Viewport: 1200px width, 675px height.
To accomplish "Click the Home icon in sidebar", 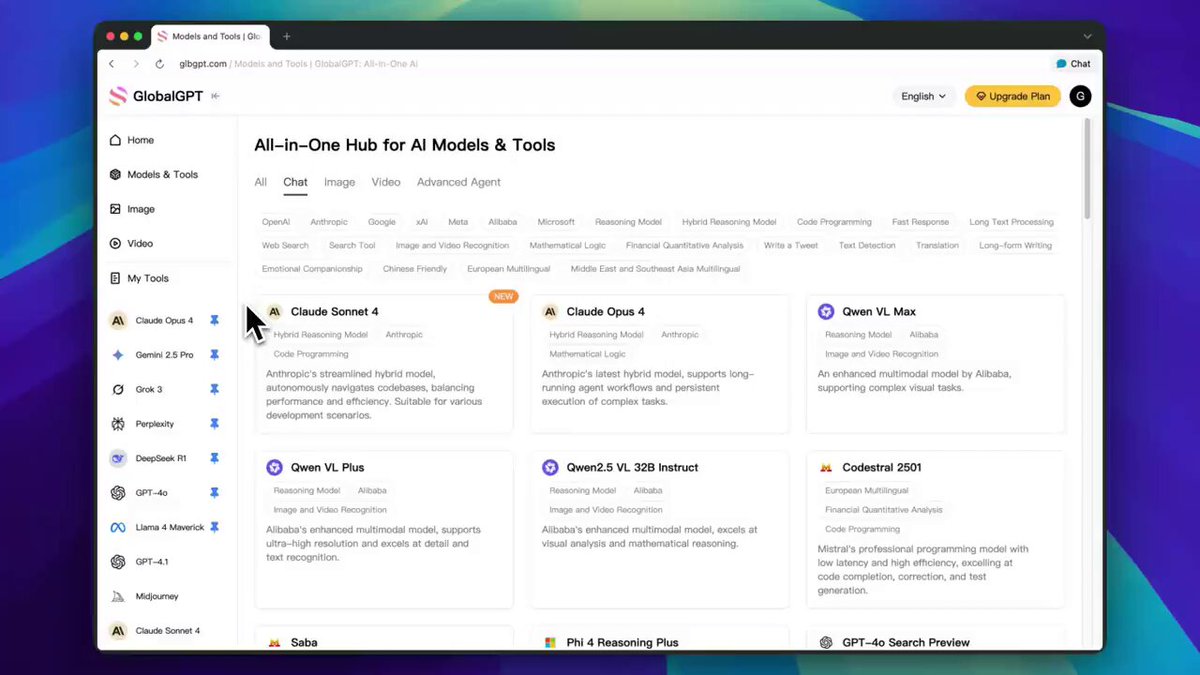I will click(x=116, y=140).
